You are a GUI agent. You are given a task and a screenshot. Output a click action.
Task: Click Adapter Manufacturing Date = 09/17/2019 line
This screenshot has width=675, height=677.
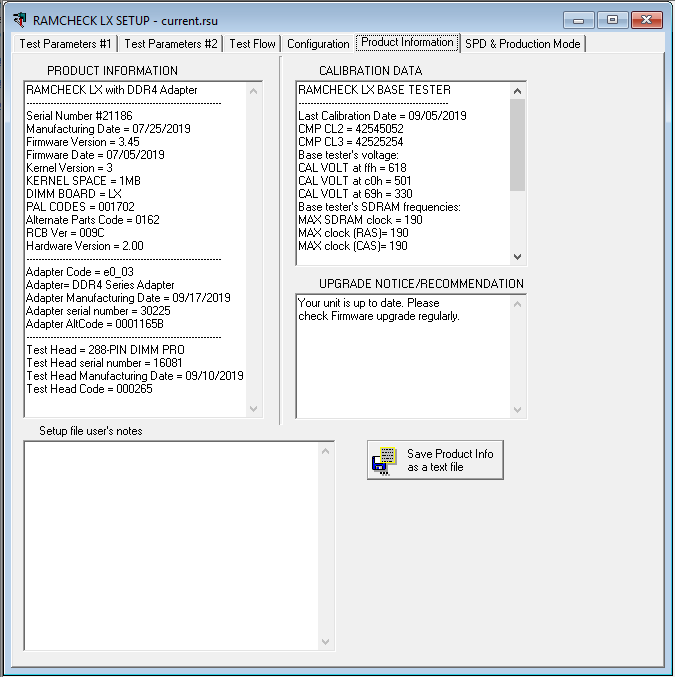coord(128,297)
